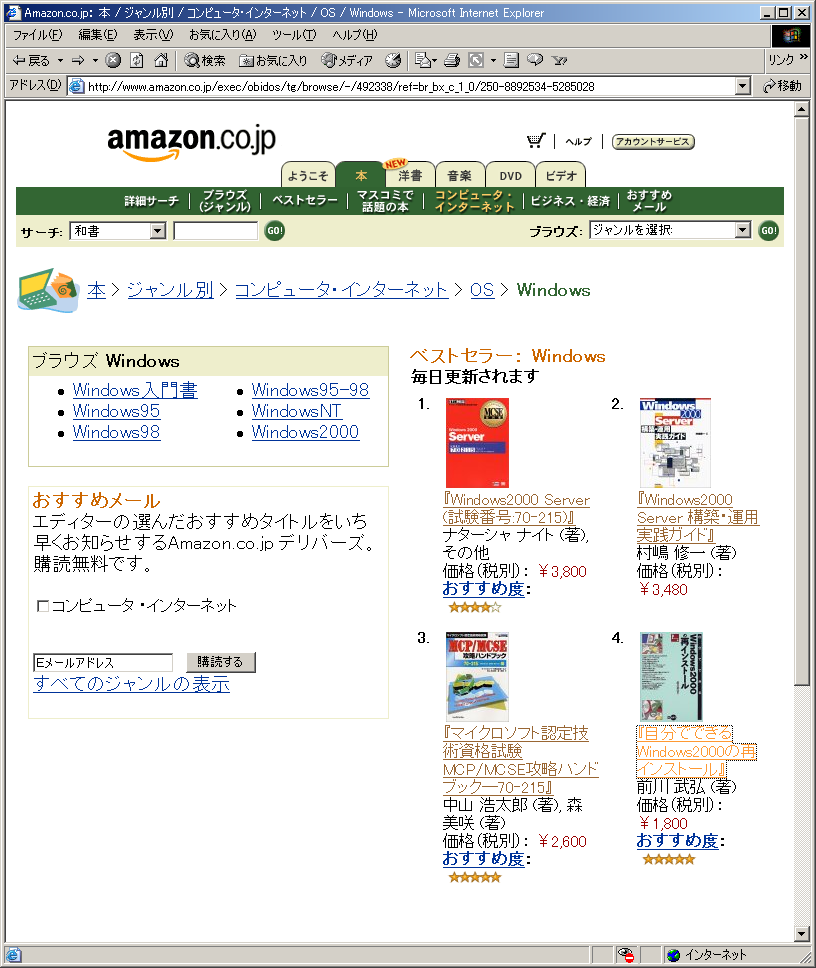Toggle the コンピュータ・インターネット newsletter checkbox
The width and height of the screenshot is (816, 968).
(43, 606)
